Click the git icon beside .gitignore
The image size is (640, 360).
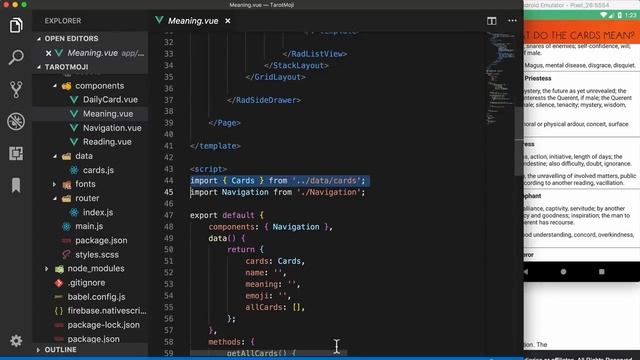pos(59,283)
